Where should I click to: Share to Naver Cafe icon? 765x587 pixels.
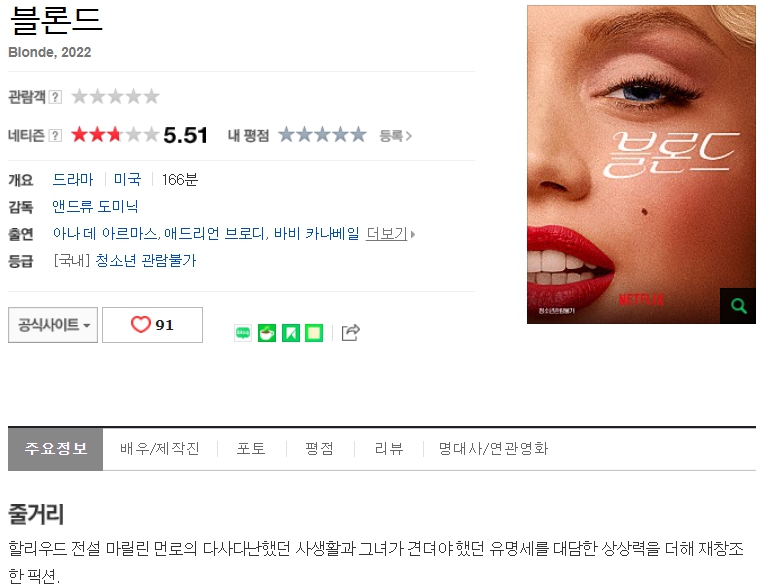(267, 333)
